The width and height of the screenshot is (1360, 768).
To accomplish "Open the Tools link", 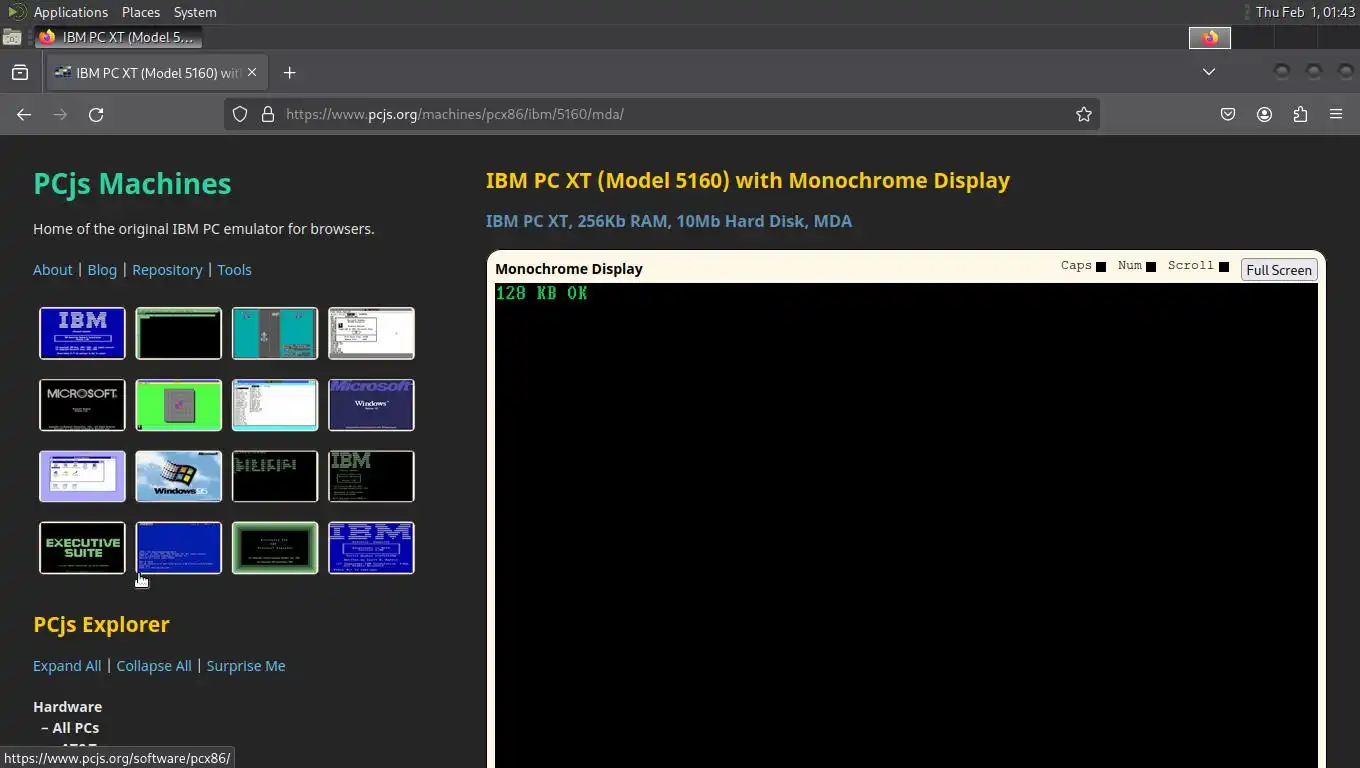I will click(234, 270).
